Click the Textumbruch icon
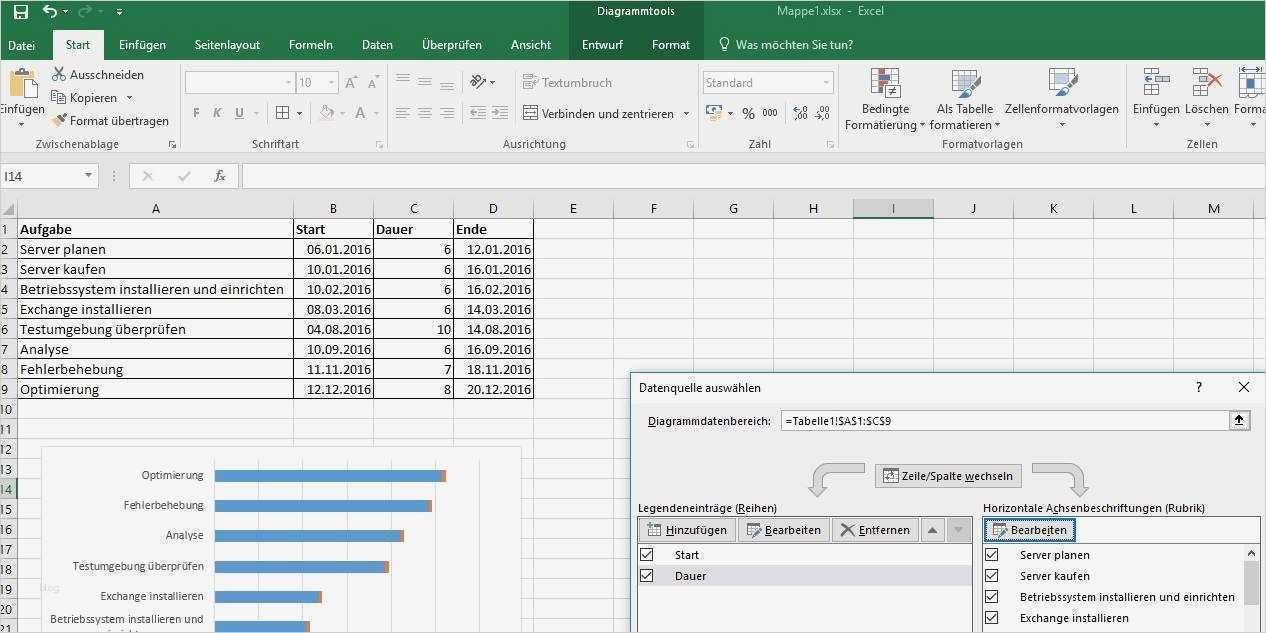 click(531, 82)
